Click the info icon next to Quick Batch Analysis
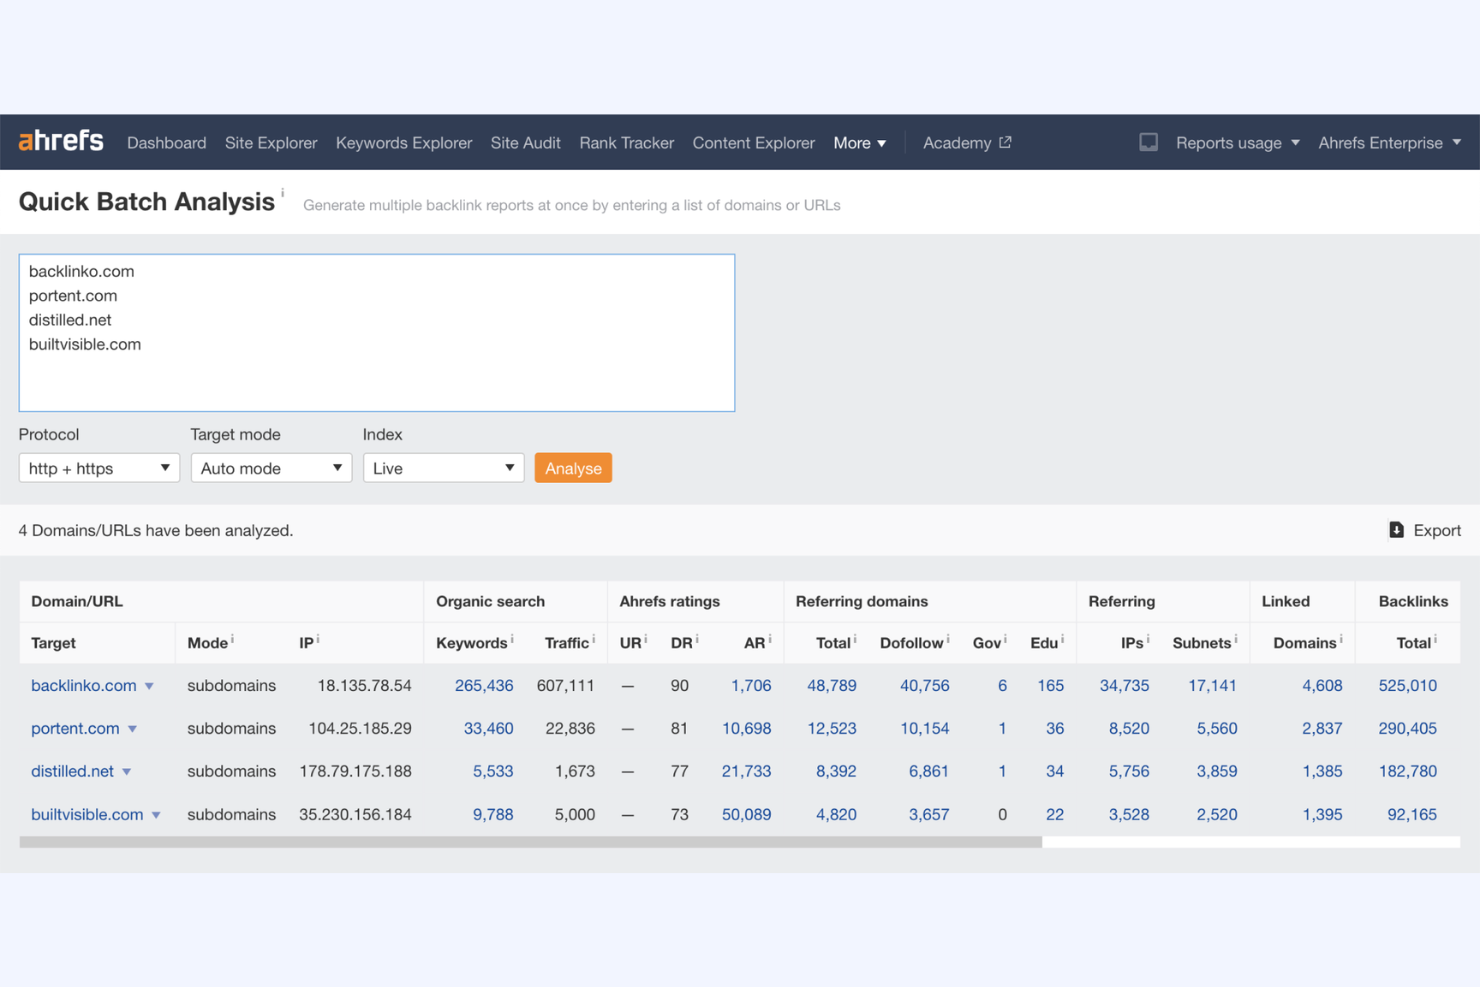Screen dimensions: 1480x987 click(x=283, y=194)
